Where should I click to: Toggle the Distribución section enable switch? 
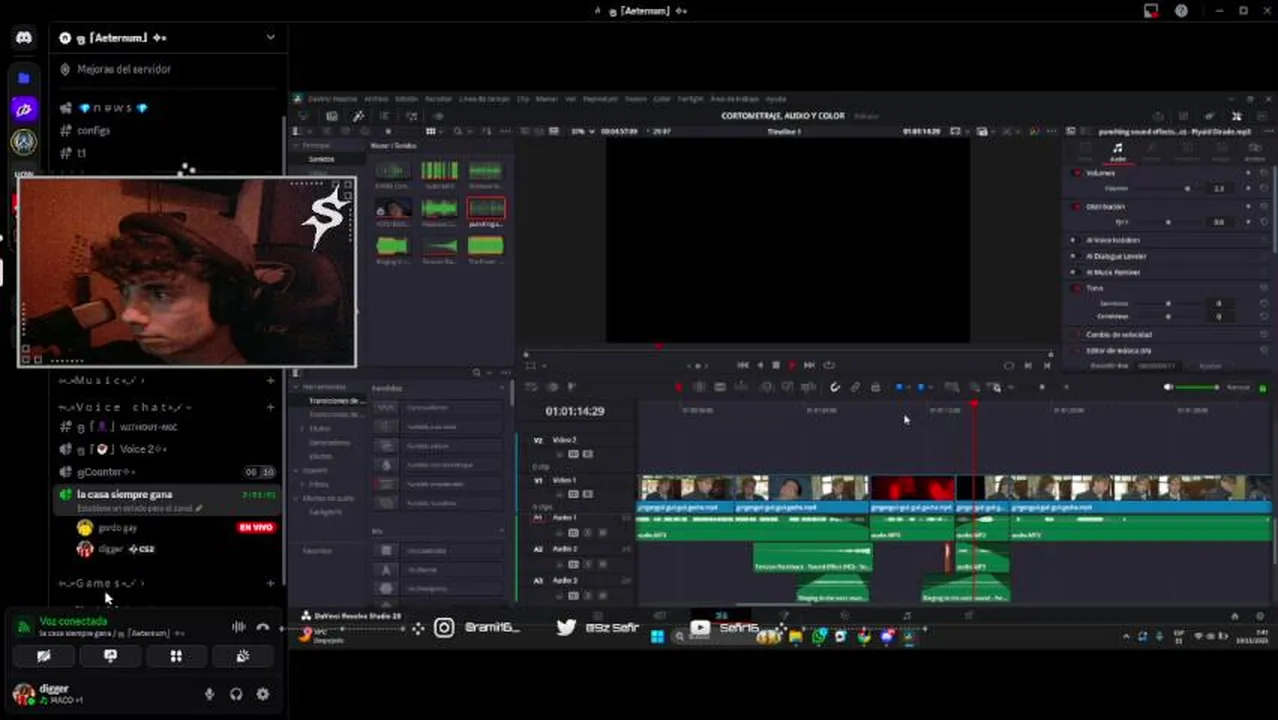pos(1077,207)
